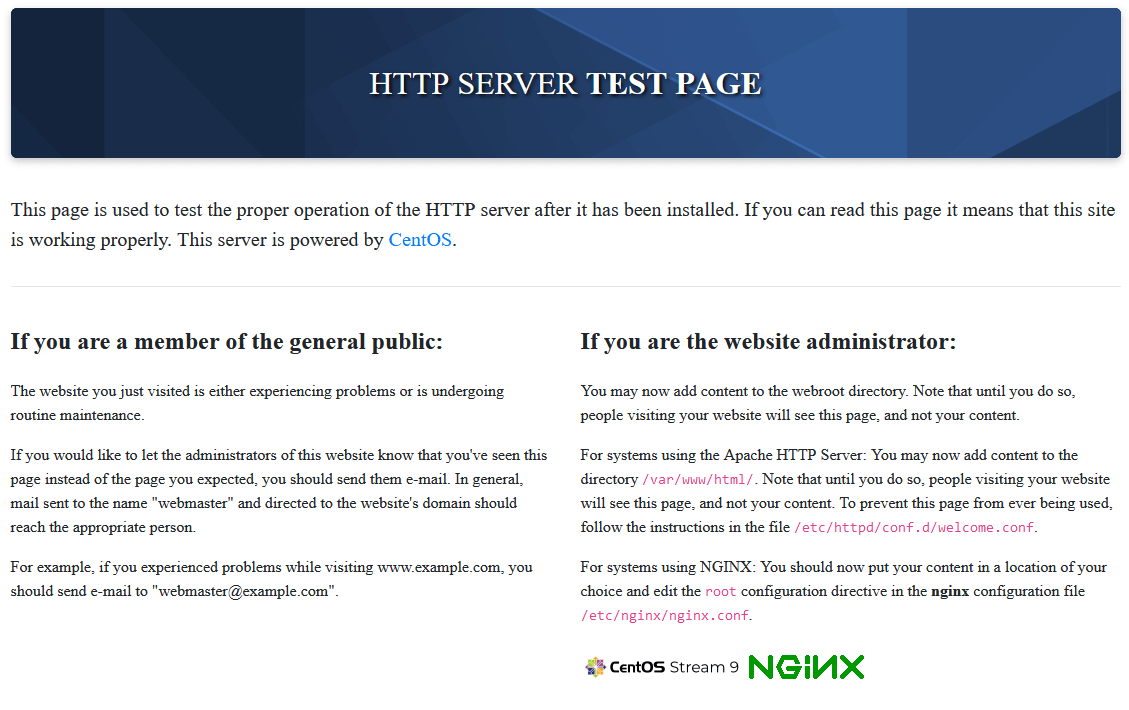This screenshot has width=1129, height=710.
Task: Click the Apache HTTP Server text
Action: 793,455
